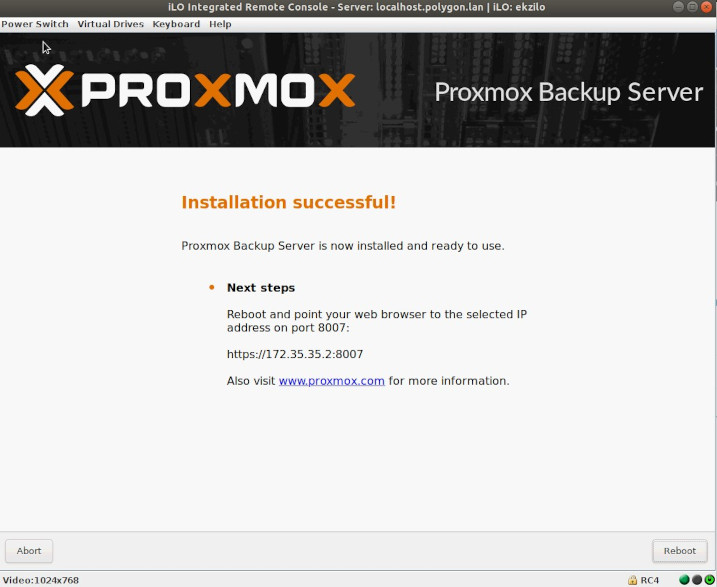Click the green power status icon
The height and width of the screenshot is (587, 717).
tap(709, 580)
